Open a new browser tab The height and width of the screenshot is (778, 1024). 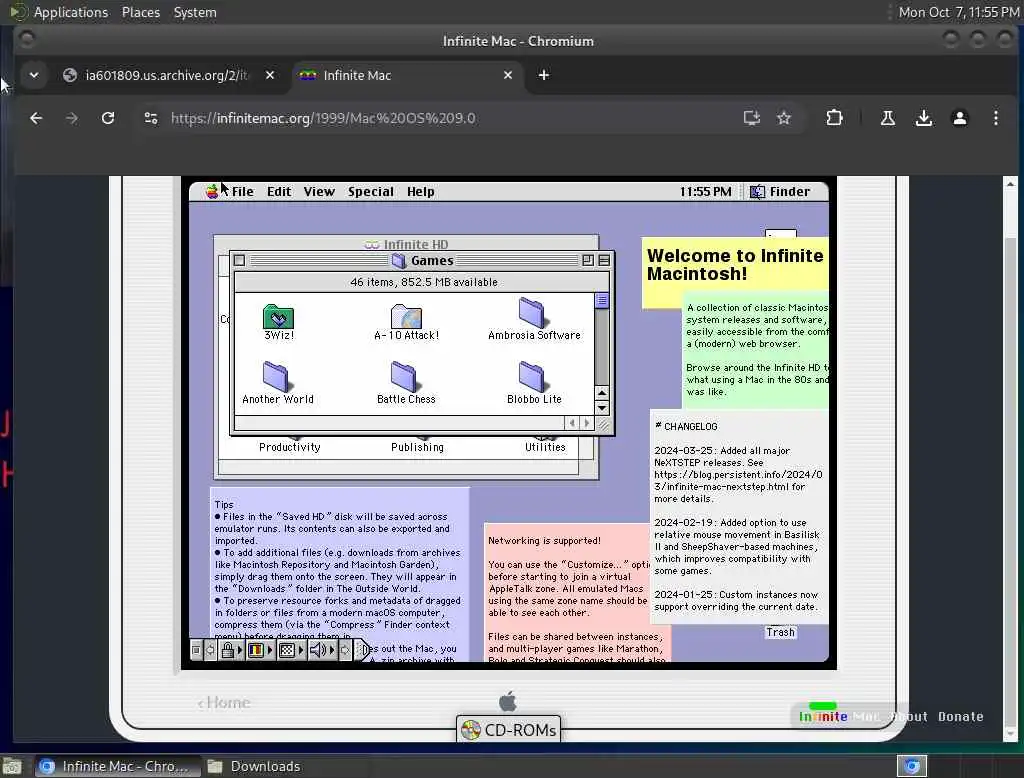click(543, 75)
